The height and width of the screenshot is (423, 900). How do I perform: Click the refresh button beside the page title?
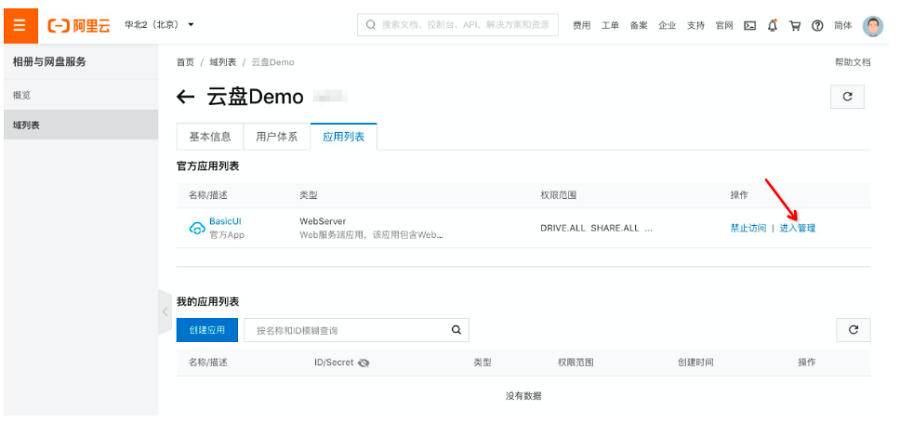pos(847,97)
